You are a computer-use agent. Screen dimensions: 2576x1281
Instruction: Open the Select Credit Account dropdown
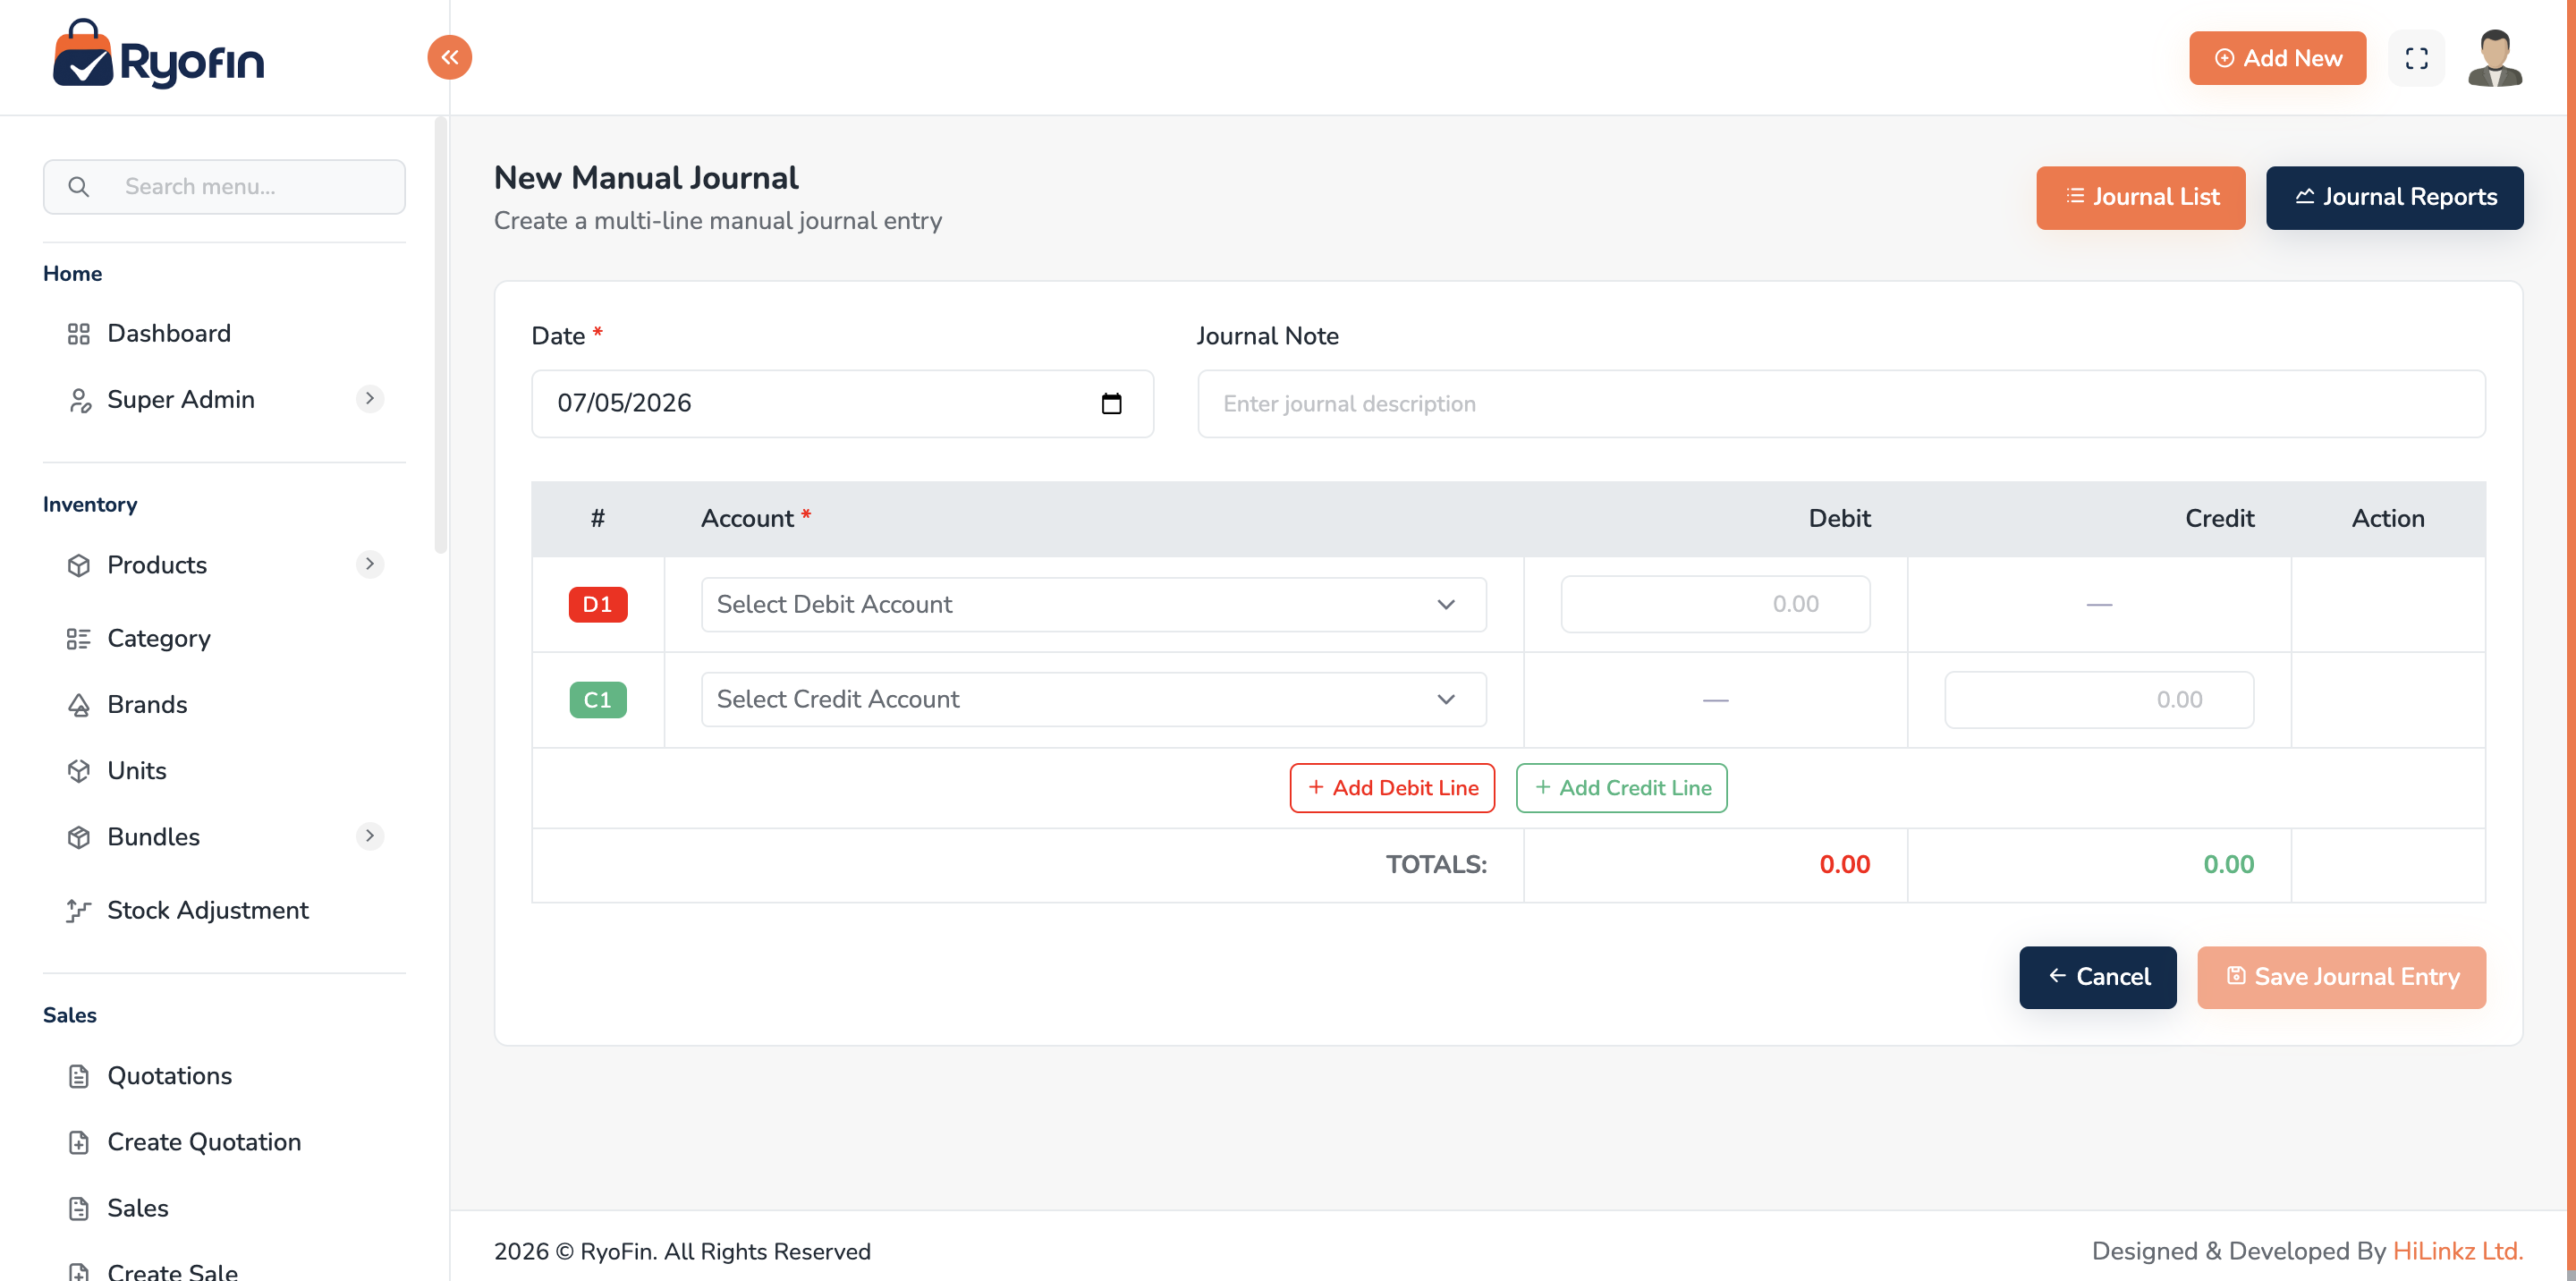[1093, 699]
